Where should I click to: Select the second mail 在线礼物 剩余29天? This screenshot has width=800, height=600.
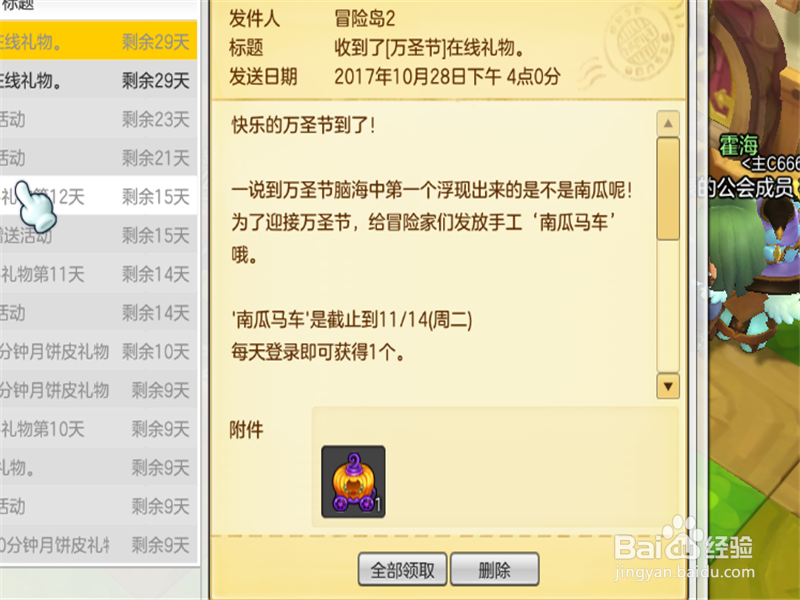tap(98, 80)
